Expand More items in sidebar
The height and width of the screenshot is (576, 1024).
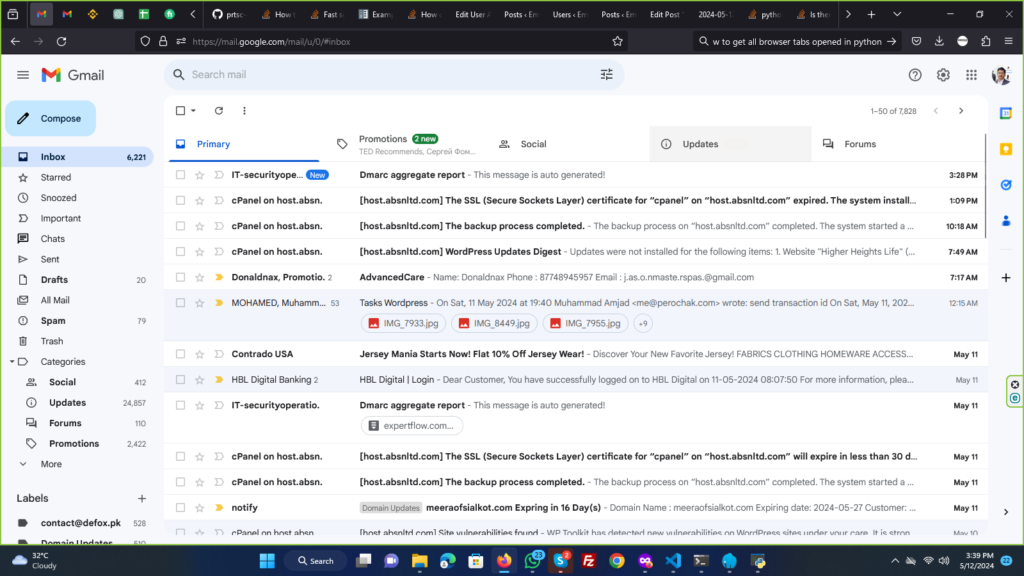50,464
